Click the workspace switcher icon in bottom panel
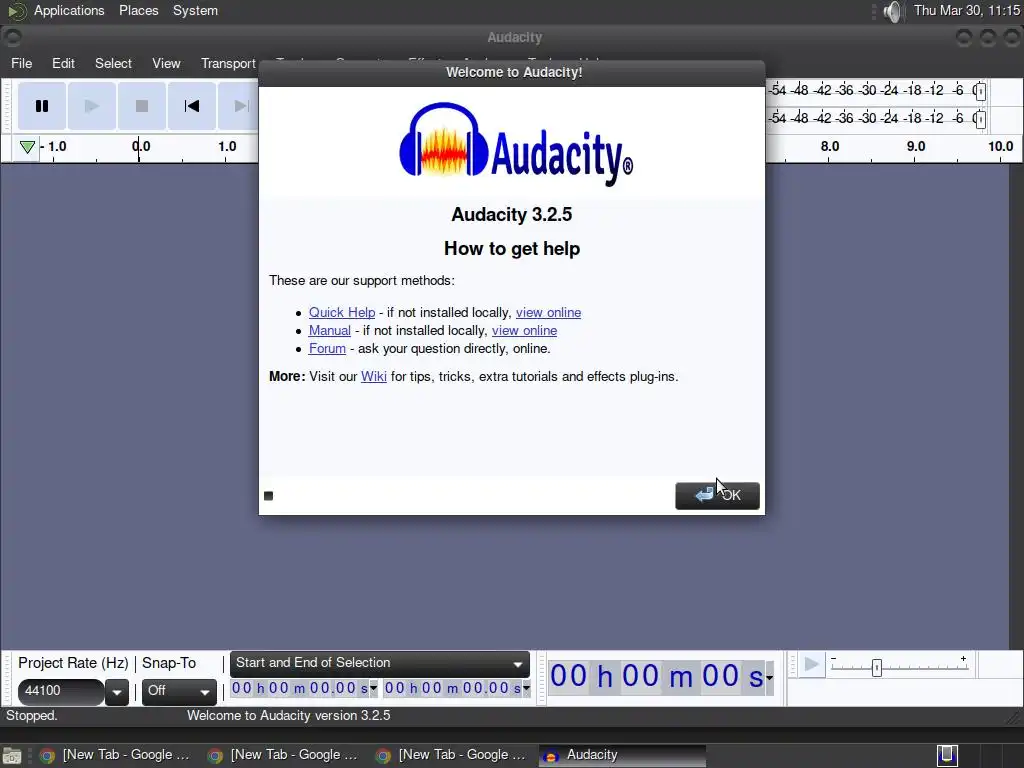Viewport: 1024px width, 768px height. coord(948,755)
